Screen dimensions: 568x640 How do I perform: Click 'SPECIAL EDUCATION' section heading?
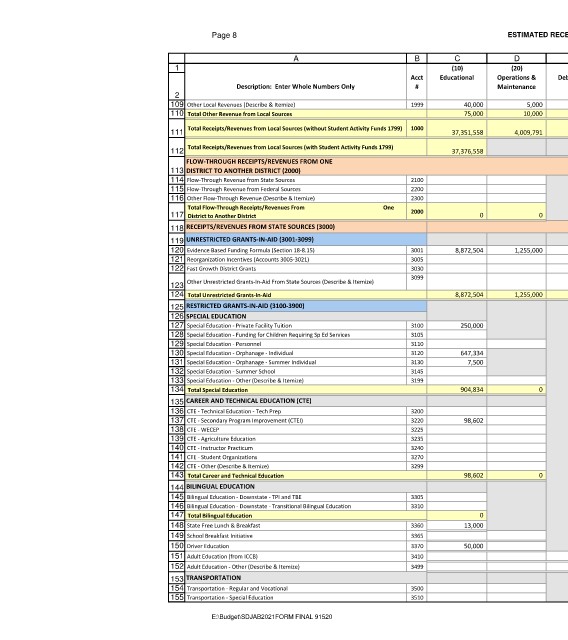point(216,317)
